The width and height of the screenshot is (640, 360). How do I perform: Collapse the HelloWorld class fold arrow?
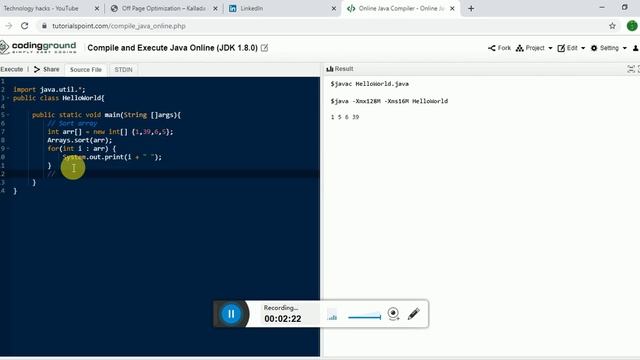8,98
